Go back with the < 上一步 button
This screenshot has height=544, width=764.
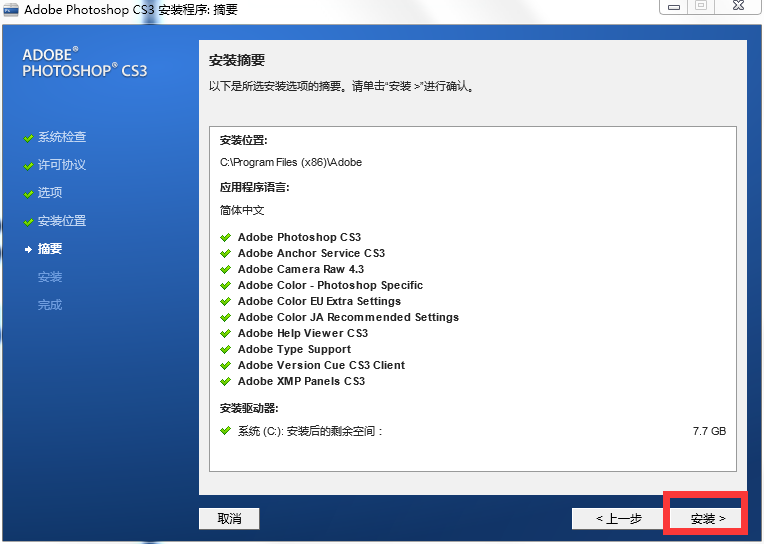click(x=619, y=518)
